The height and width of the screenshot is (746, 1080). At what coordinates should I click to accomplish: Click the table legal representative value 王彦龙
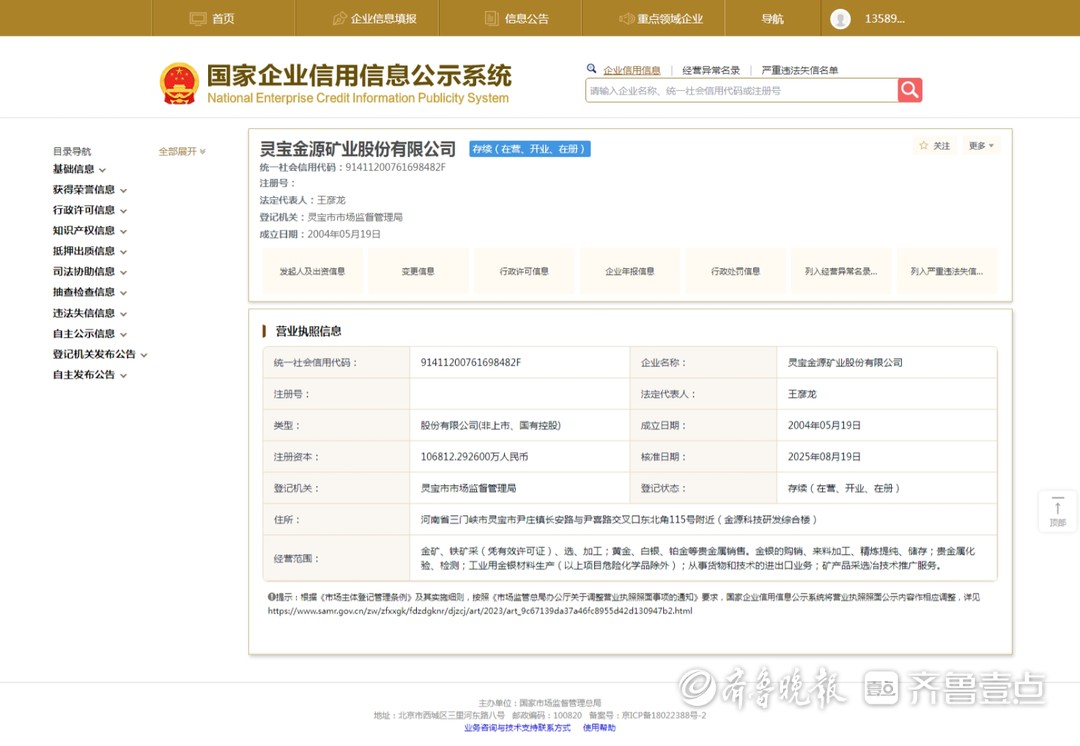(x=802, y=394)
